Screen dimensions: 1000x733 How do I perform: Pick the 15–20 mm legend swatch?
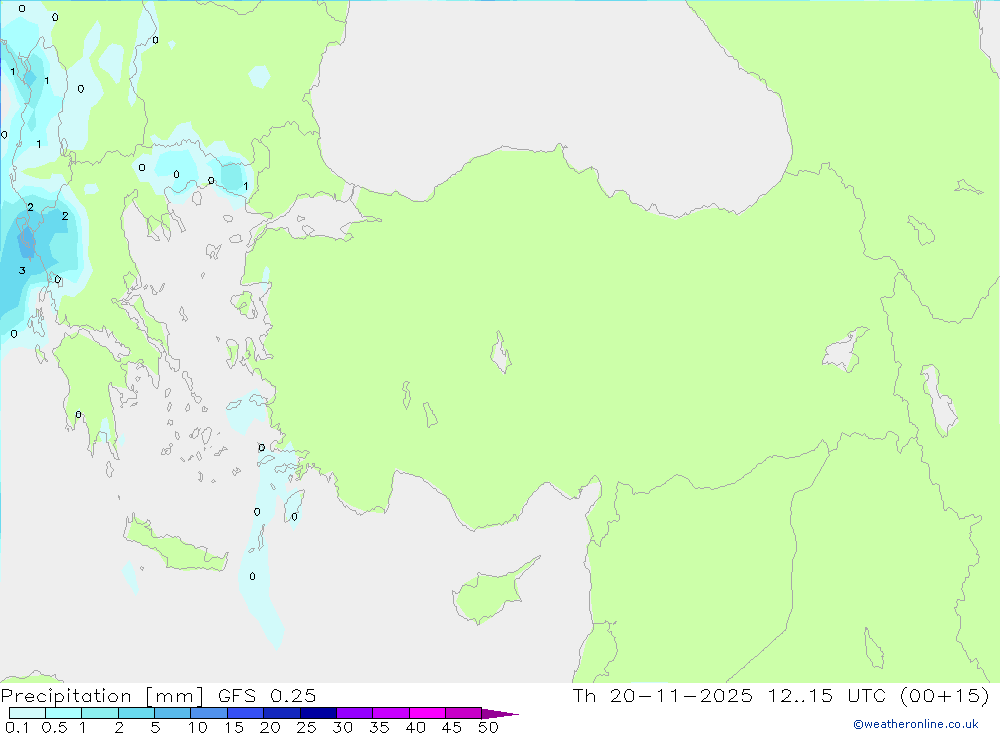coord(245,713)
